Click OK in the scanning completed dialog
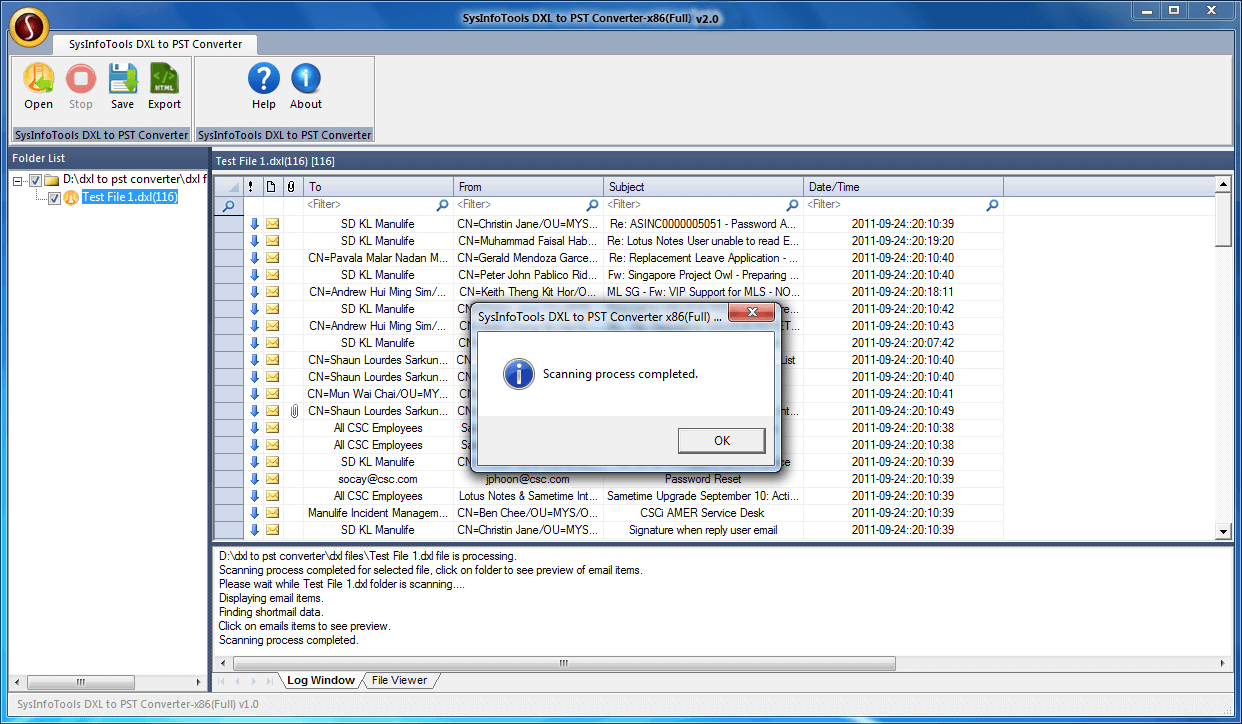This screenshot has width=1242, height=724. (x=721, y=440)
